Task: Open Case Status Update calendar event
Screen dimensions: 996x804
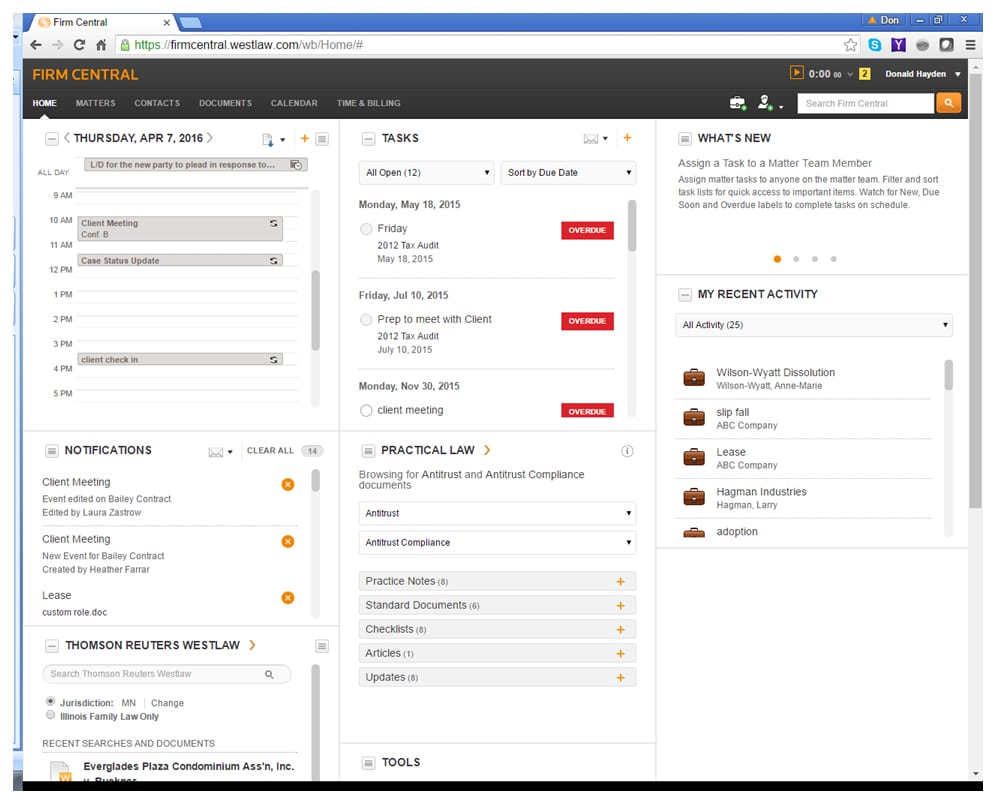Action: 180,260
